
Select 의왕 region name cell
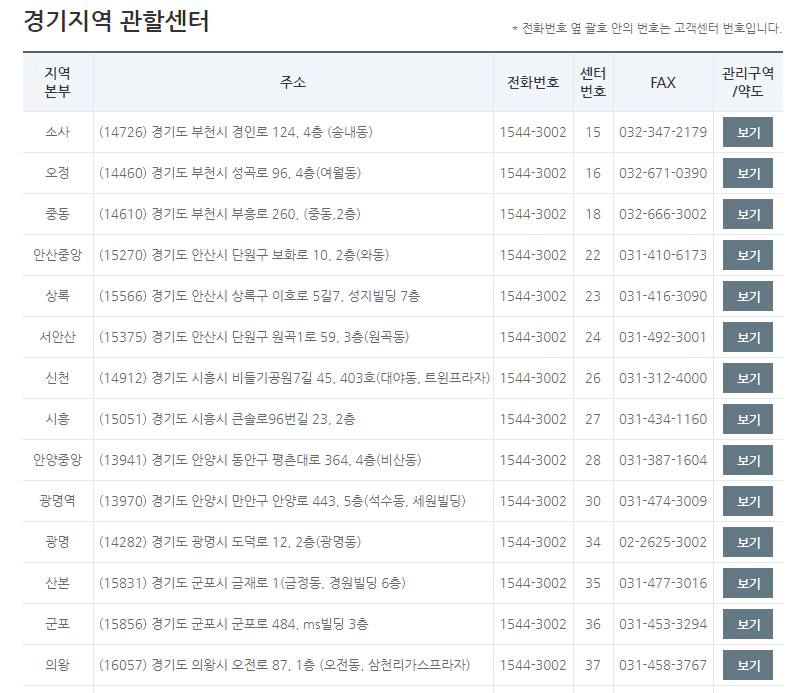(58, 665)
